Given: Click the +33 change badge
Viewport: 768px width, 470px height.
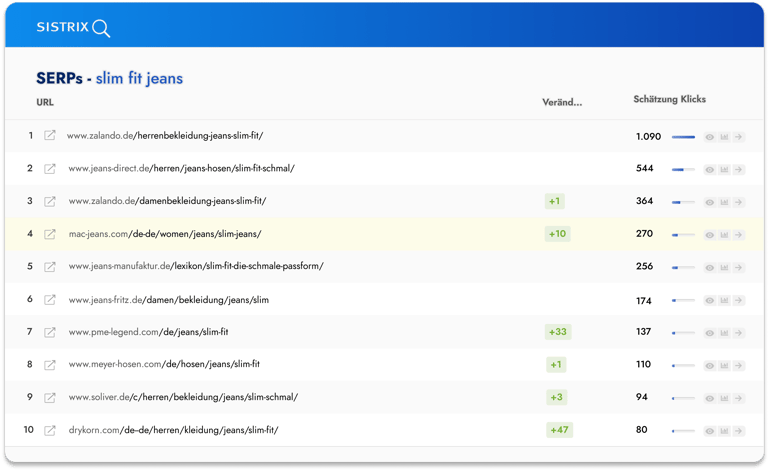Looking at the screenshot, I should pos(558,332).
